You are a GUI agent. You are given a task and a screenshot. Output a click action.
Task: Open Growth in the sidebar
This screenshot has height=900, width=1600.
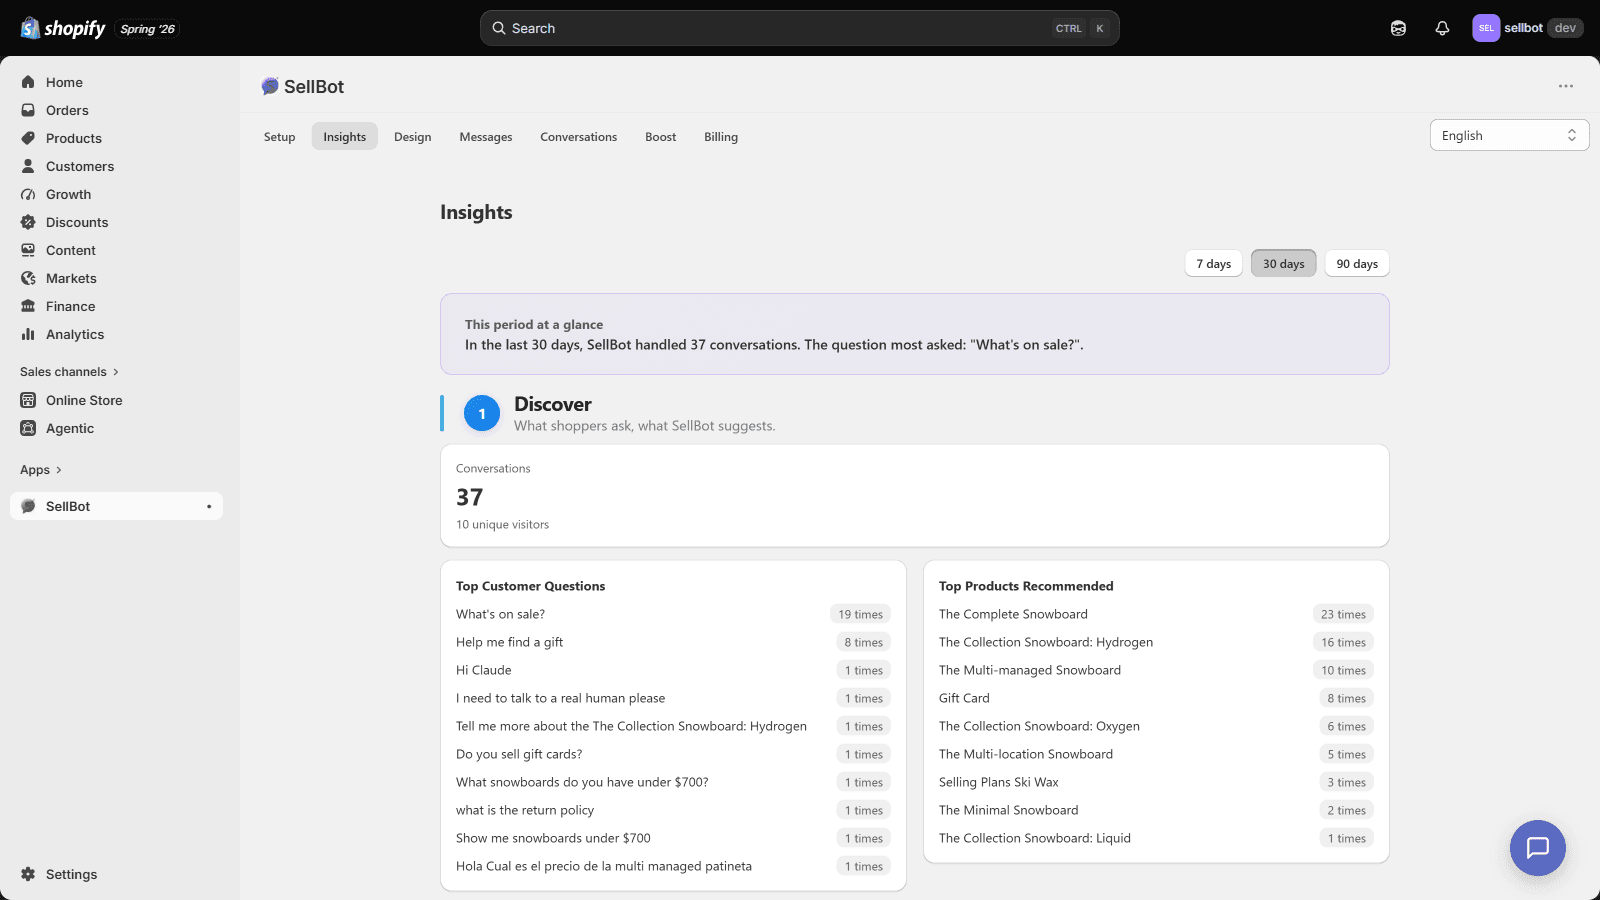[116, 194]
